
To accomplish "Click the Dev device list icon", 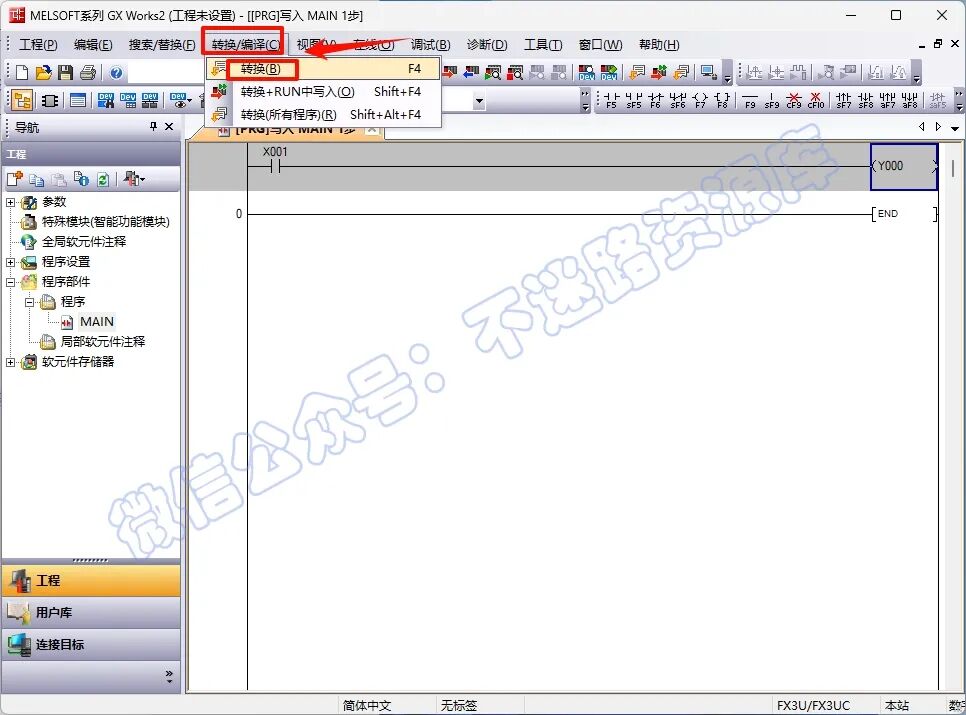I will (x=128, y=100).
